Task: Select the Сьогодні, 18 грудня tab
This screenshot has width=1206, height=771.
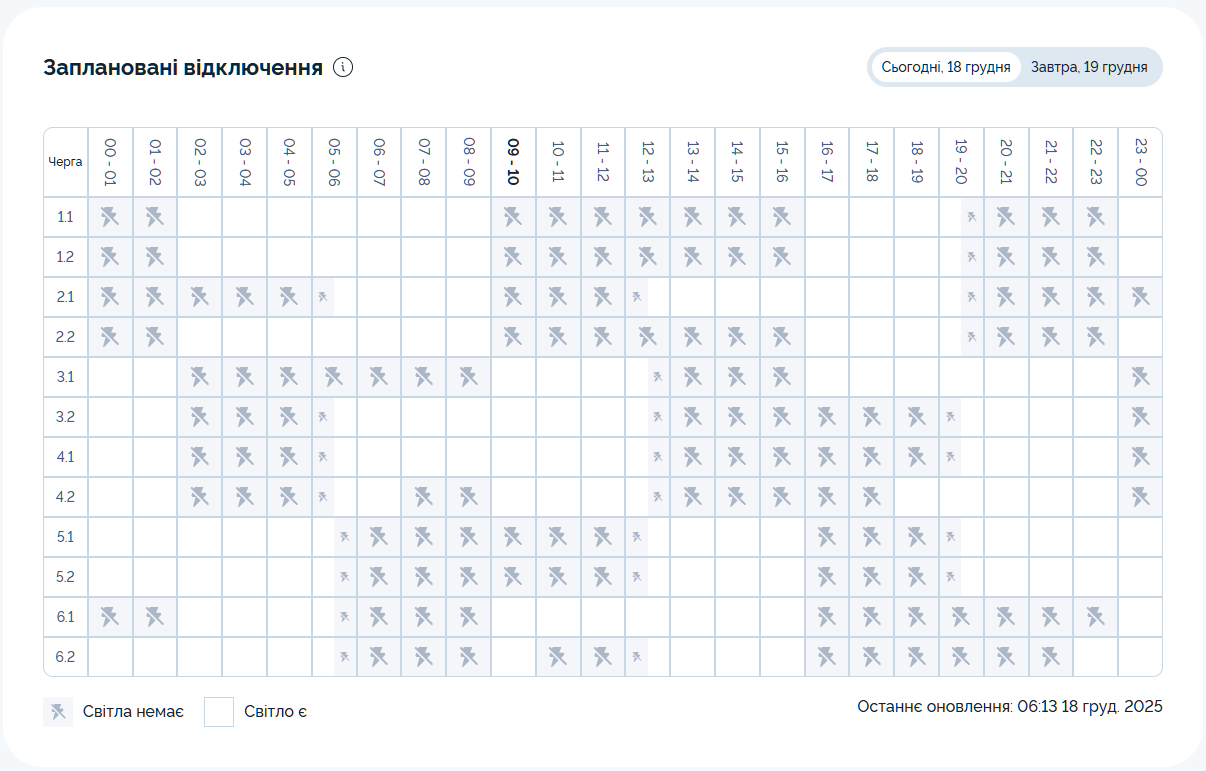Action: tap(946, 67)
